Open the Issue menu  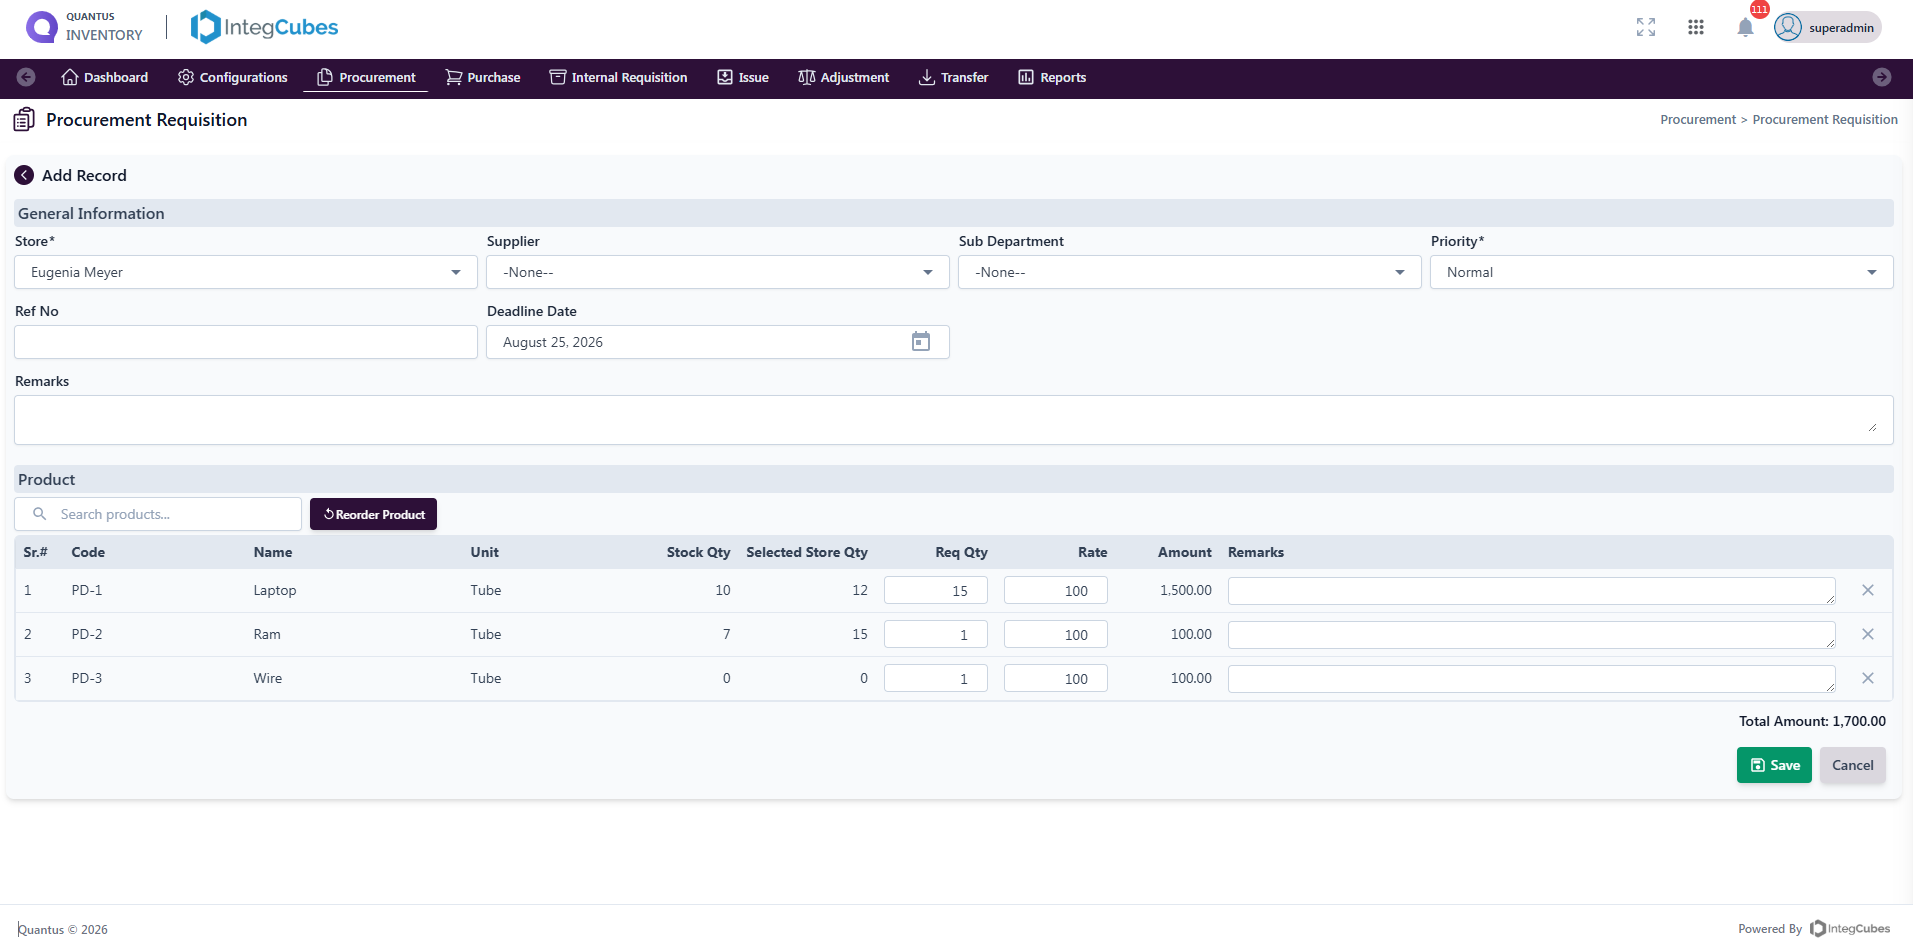click(x=743, y=77)
